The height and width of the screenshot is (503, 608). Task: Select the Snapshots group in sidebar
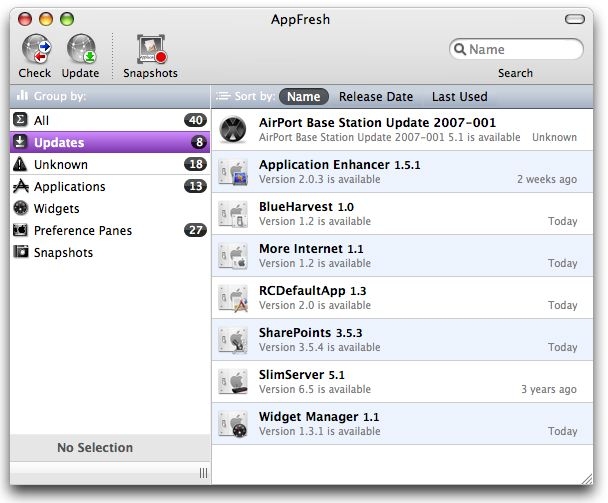point(110,252)
